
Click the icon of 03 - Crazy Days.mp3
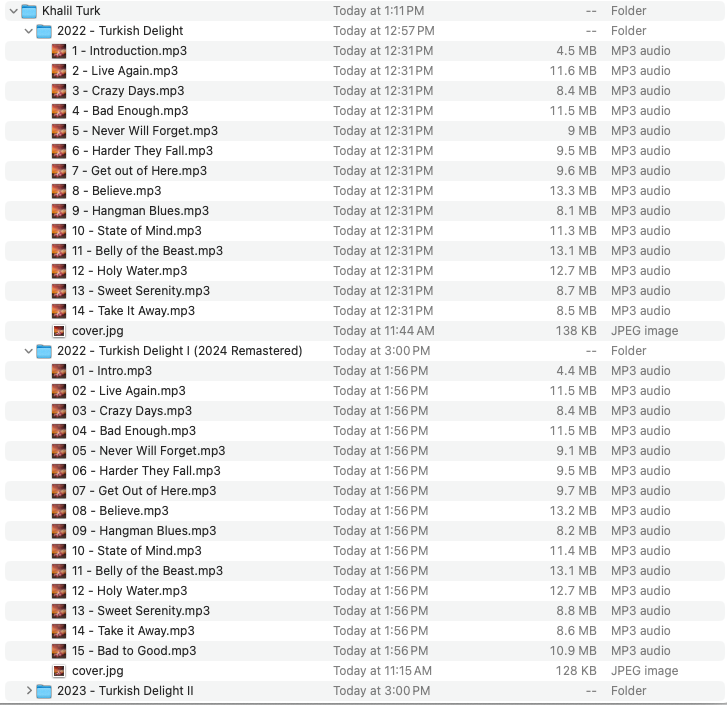[x=59, y=411]
